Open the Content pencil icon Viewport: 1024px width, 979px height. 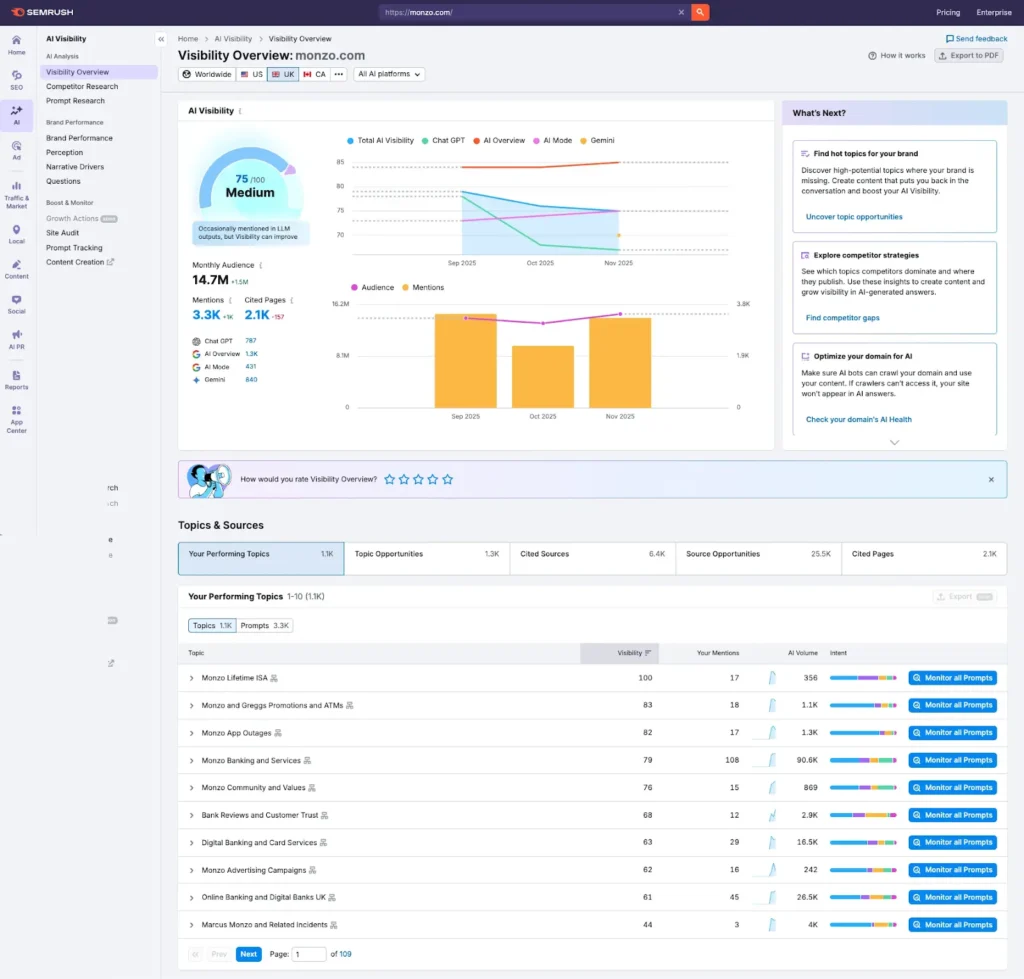[x=16, y=269]
